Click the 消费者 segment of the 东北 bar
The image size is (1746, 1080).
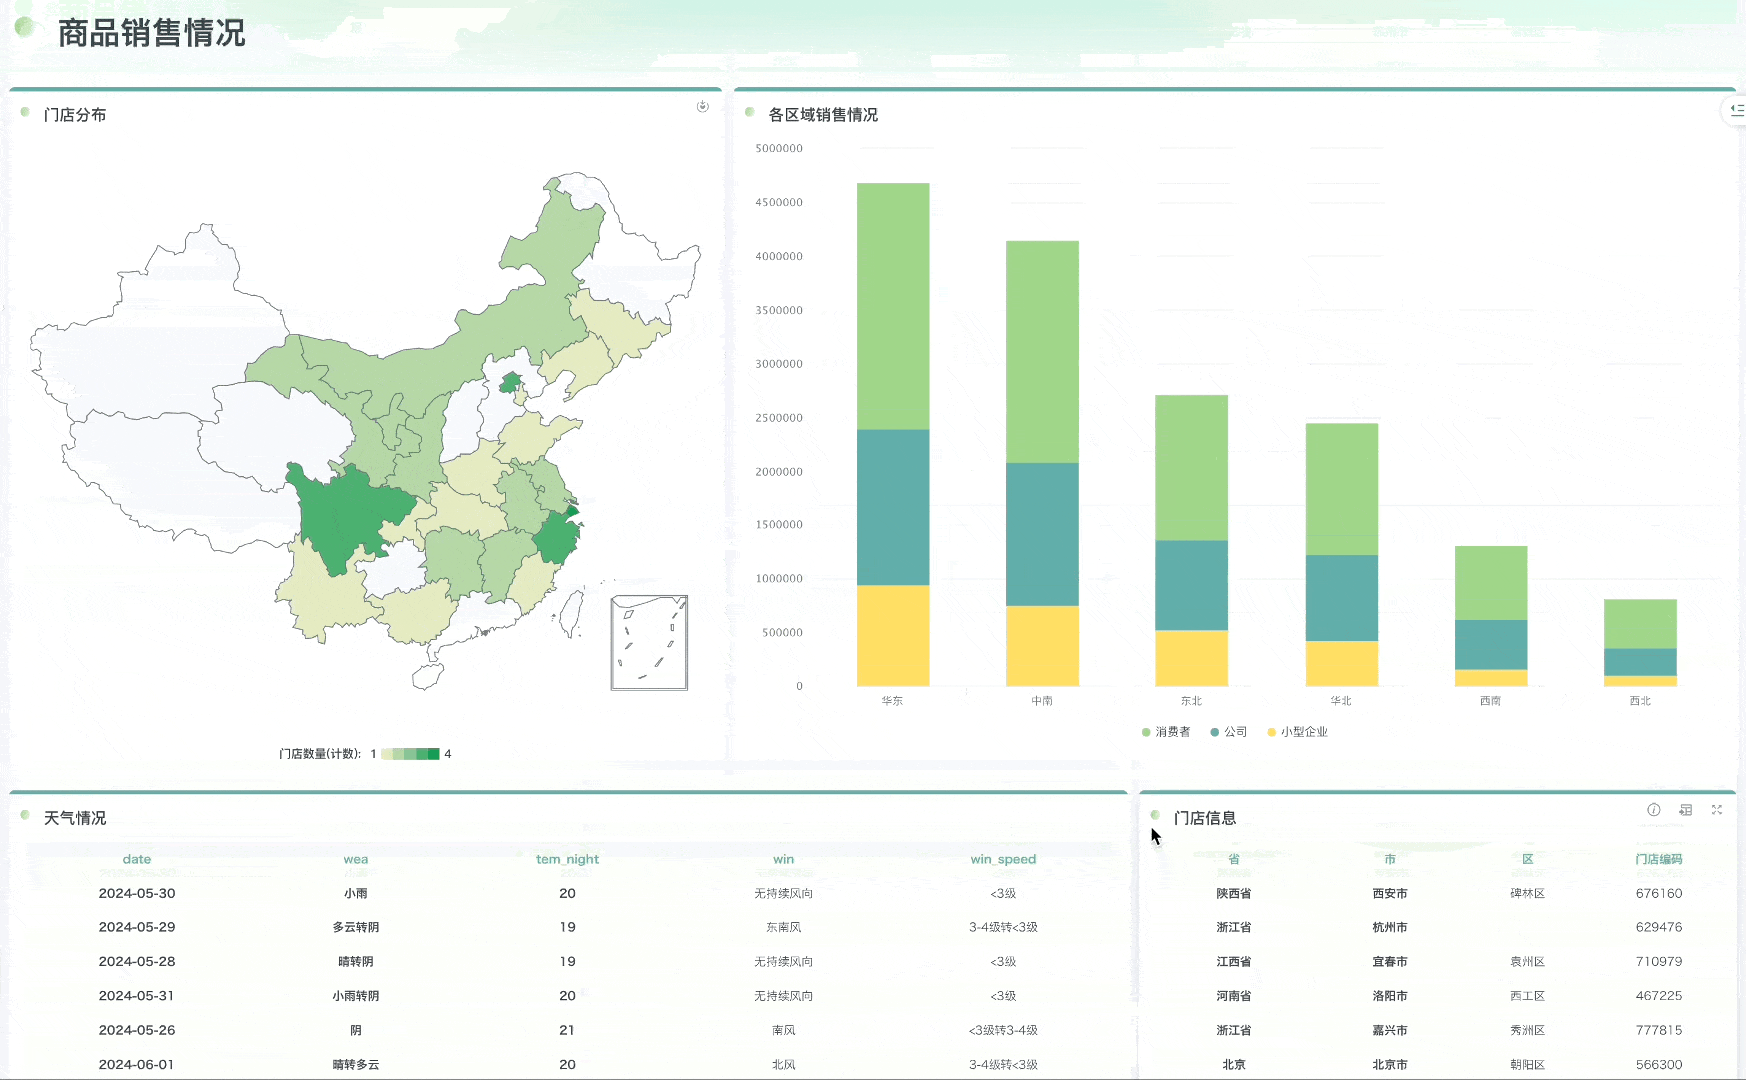click(1192, 468)
